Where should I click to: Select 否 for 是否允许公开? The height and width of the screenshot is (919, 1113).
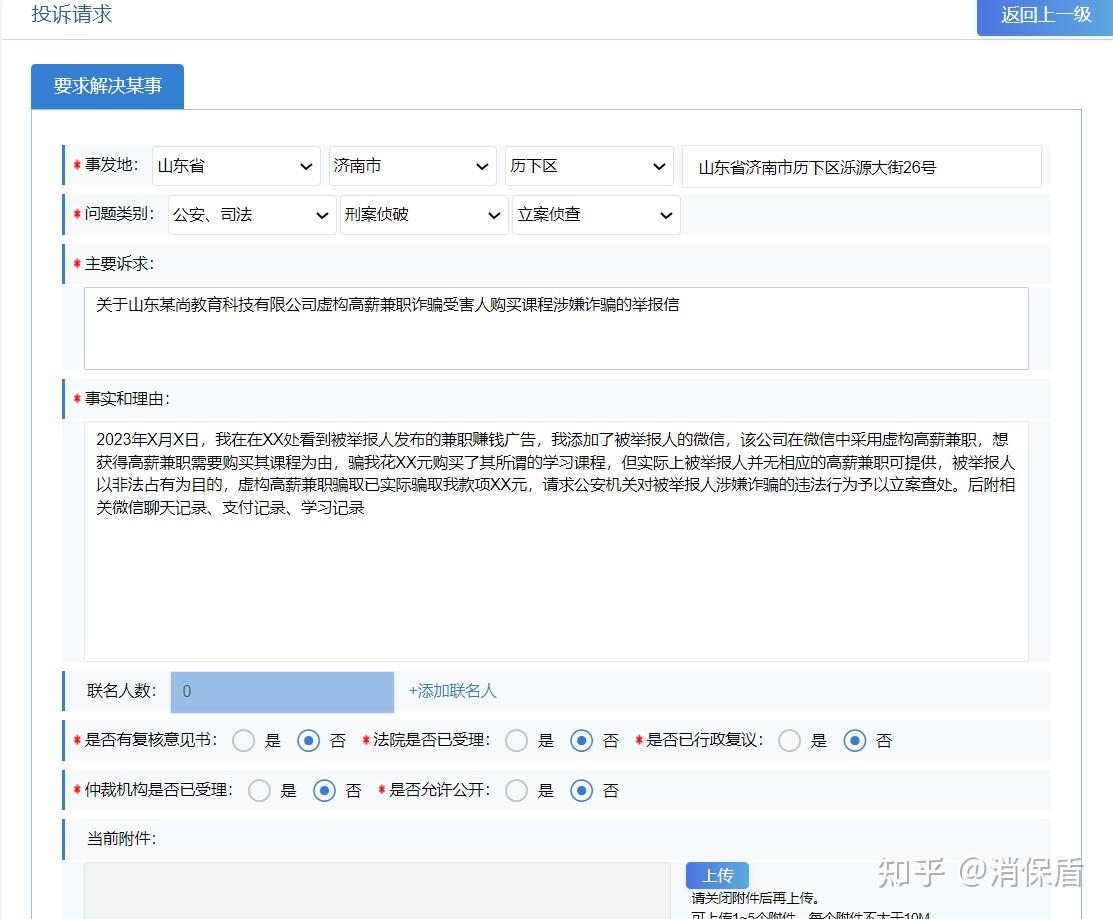click(581, 791)
